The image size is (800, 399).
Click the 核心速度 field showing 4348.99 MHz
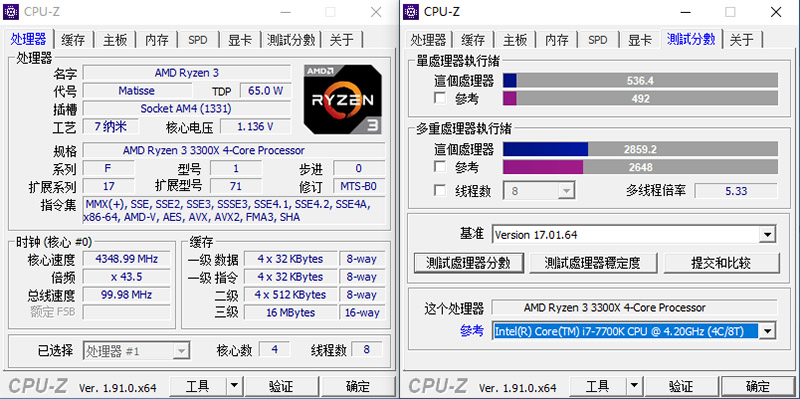(127, 259)
